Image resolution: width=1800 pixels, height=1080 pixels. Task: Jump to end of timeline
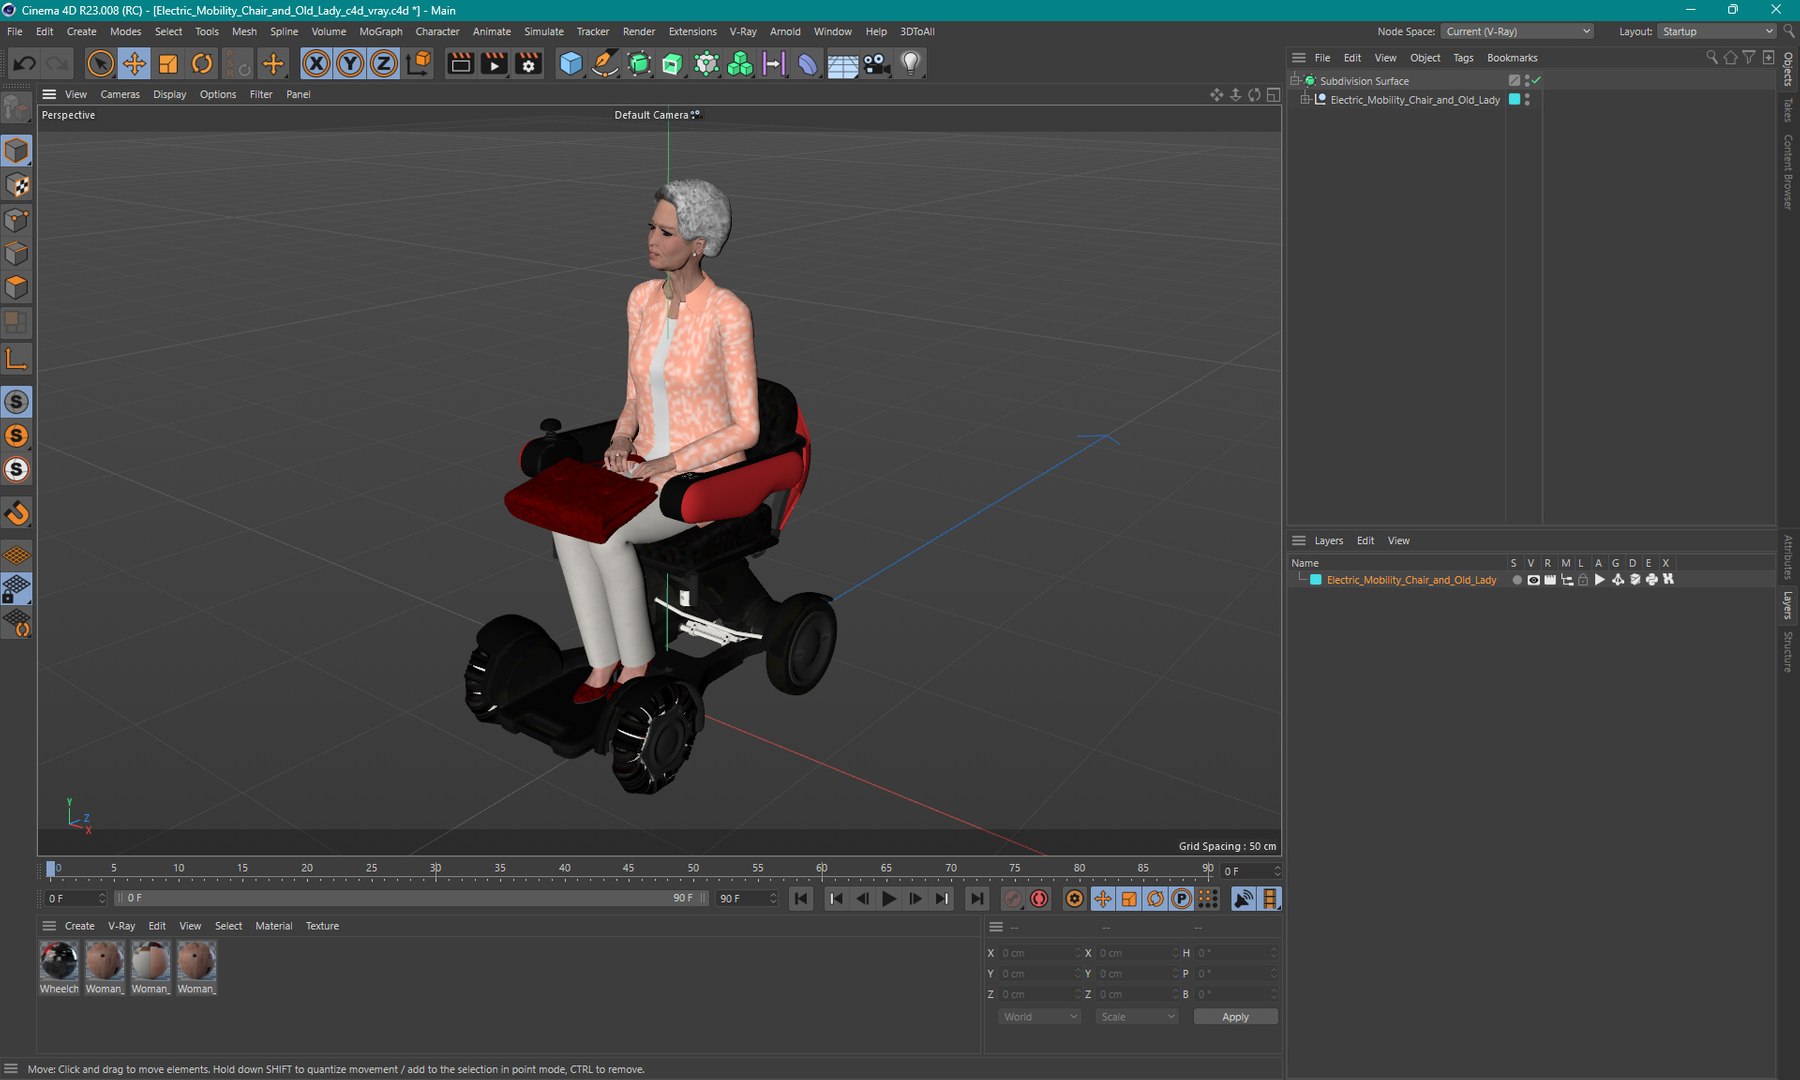(x=977, y=899)
